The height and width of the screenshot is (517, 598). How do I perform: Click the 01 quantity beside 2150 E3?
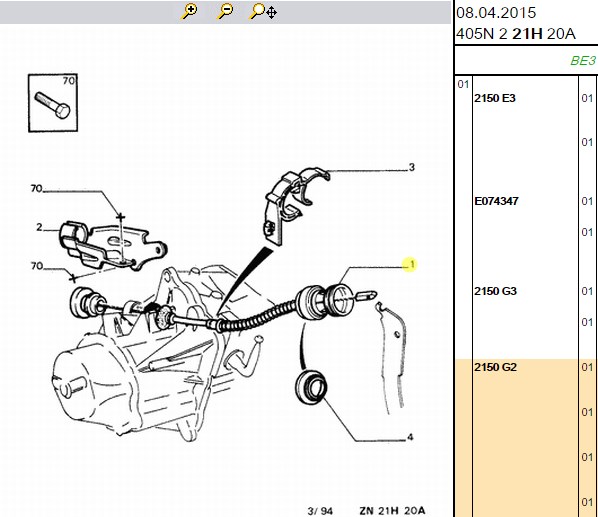point(587,98)
